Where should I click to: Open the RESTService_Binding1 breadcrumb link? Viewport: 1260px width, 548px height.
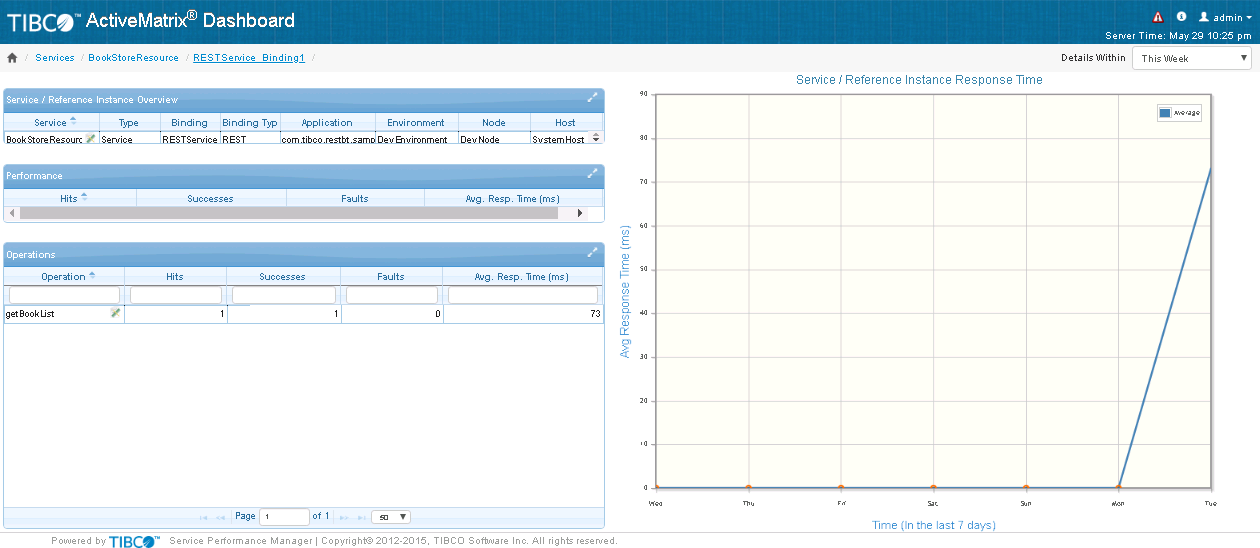tap(249, 58)
